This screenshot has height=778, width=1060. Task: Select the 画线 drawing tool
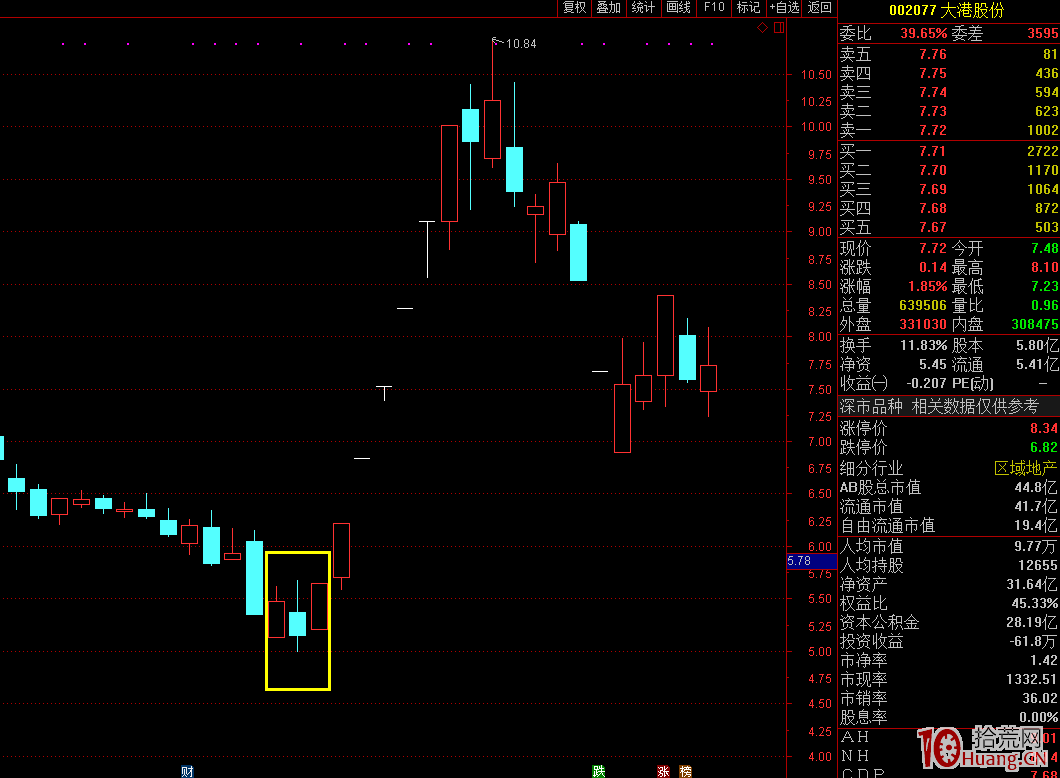678,7
